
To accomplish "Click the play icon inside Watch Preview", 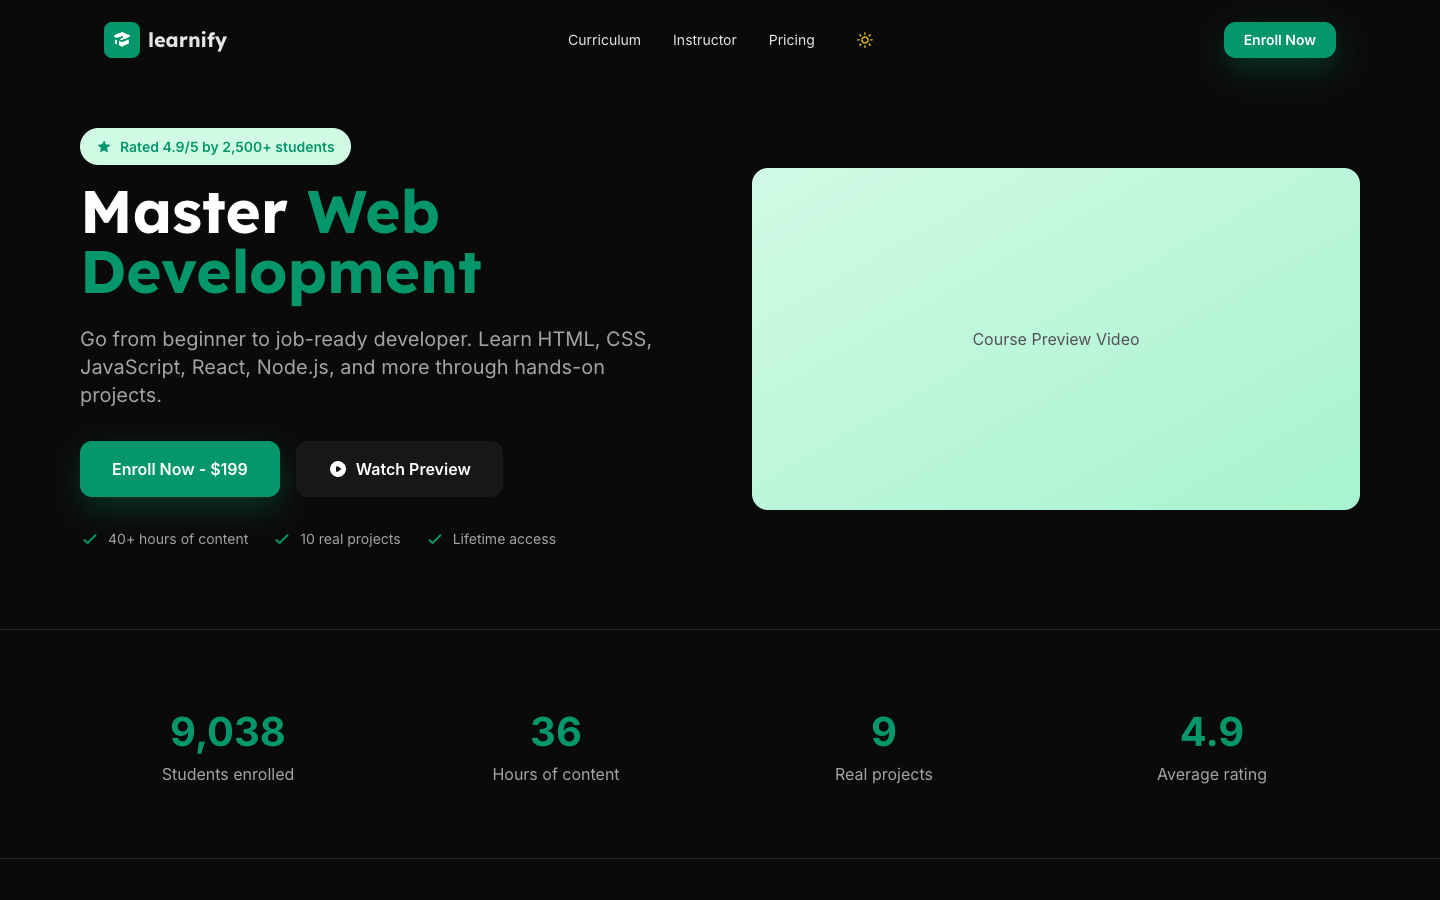I will [x=338, y=469].
